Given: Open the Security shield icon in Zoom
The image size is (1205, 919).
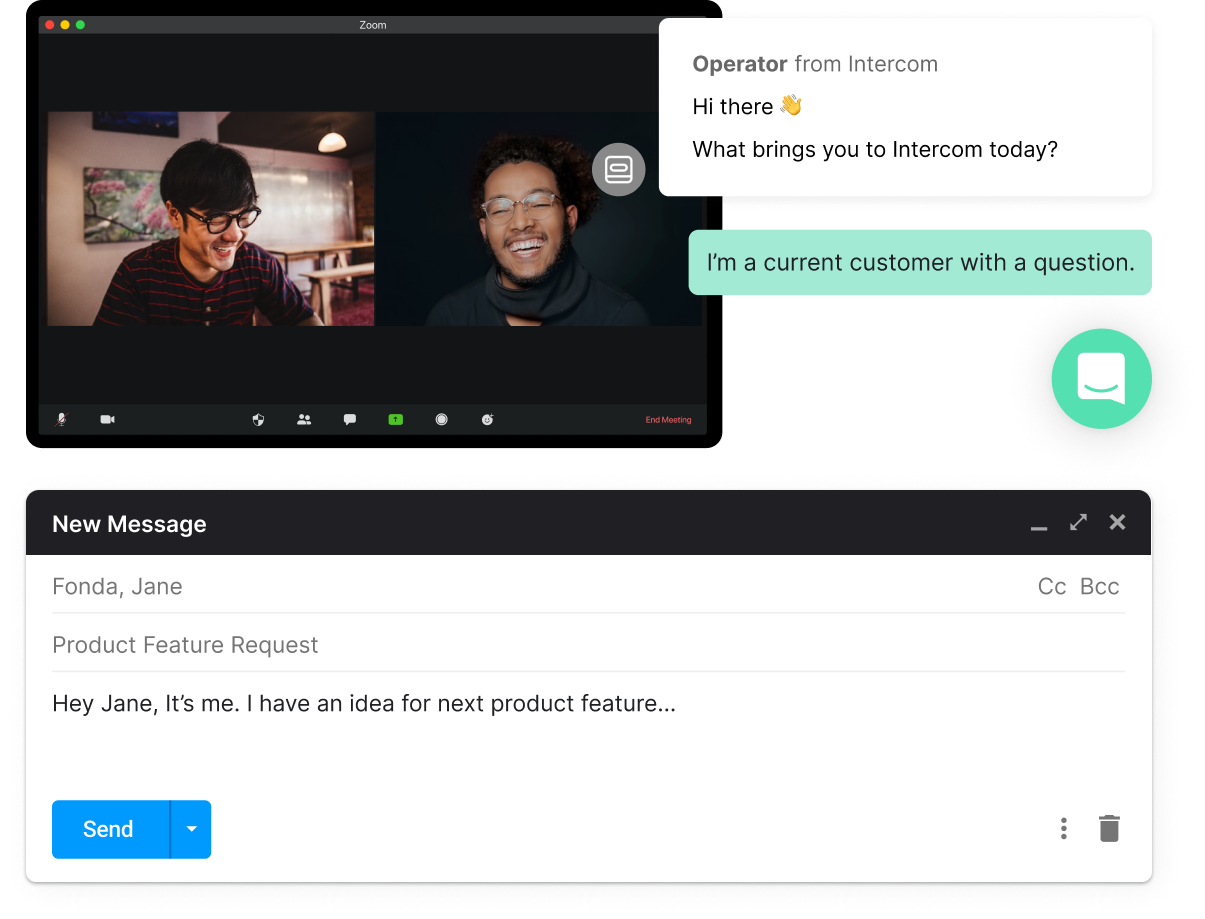Looking at the screenshot, I should pos(258,420).
